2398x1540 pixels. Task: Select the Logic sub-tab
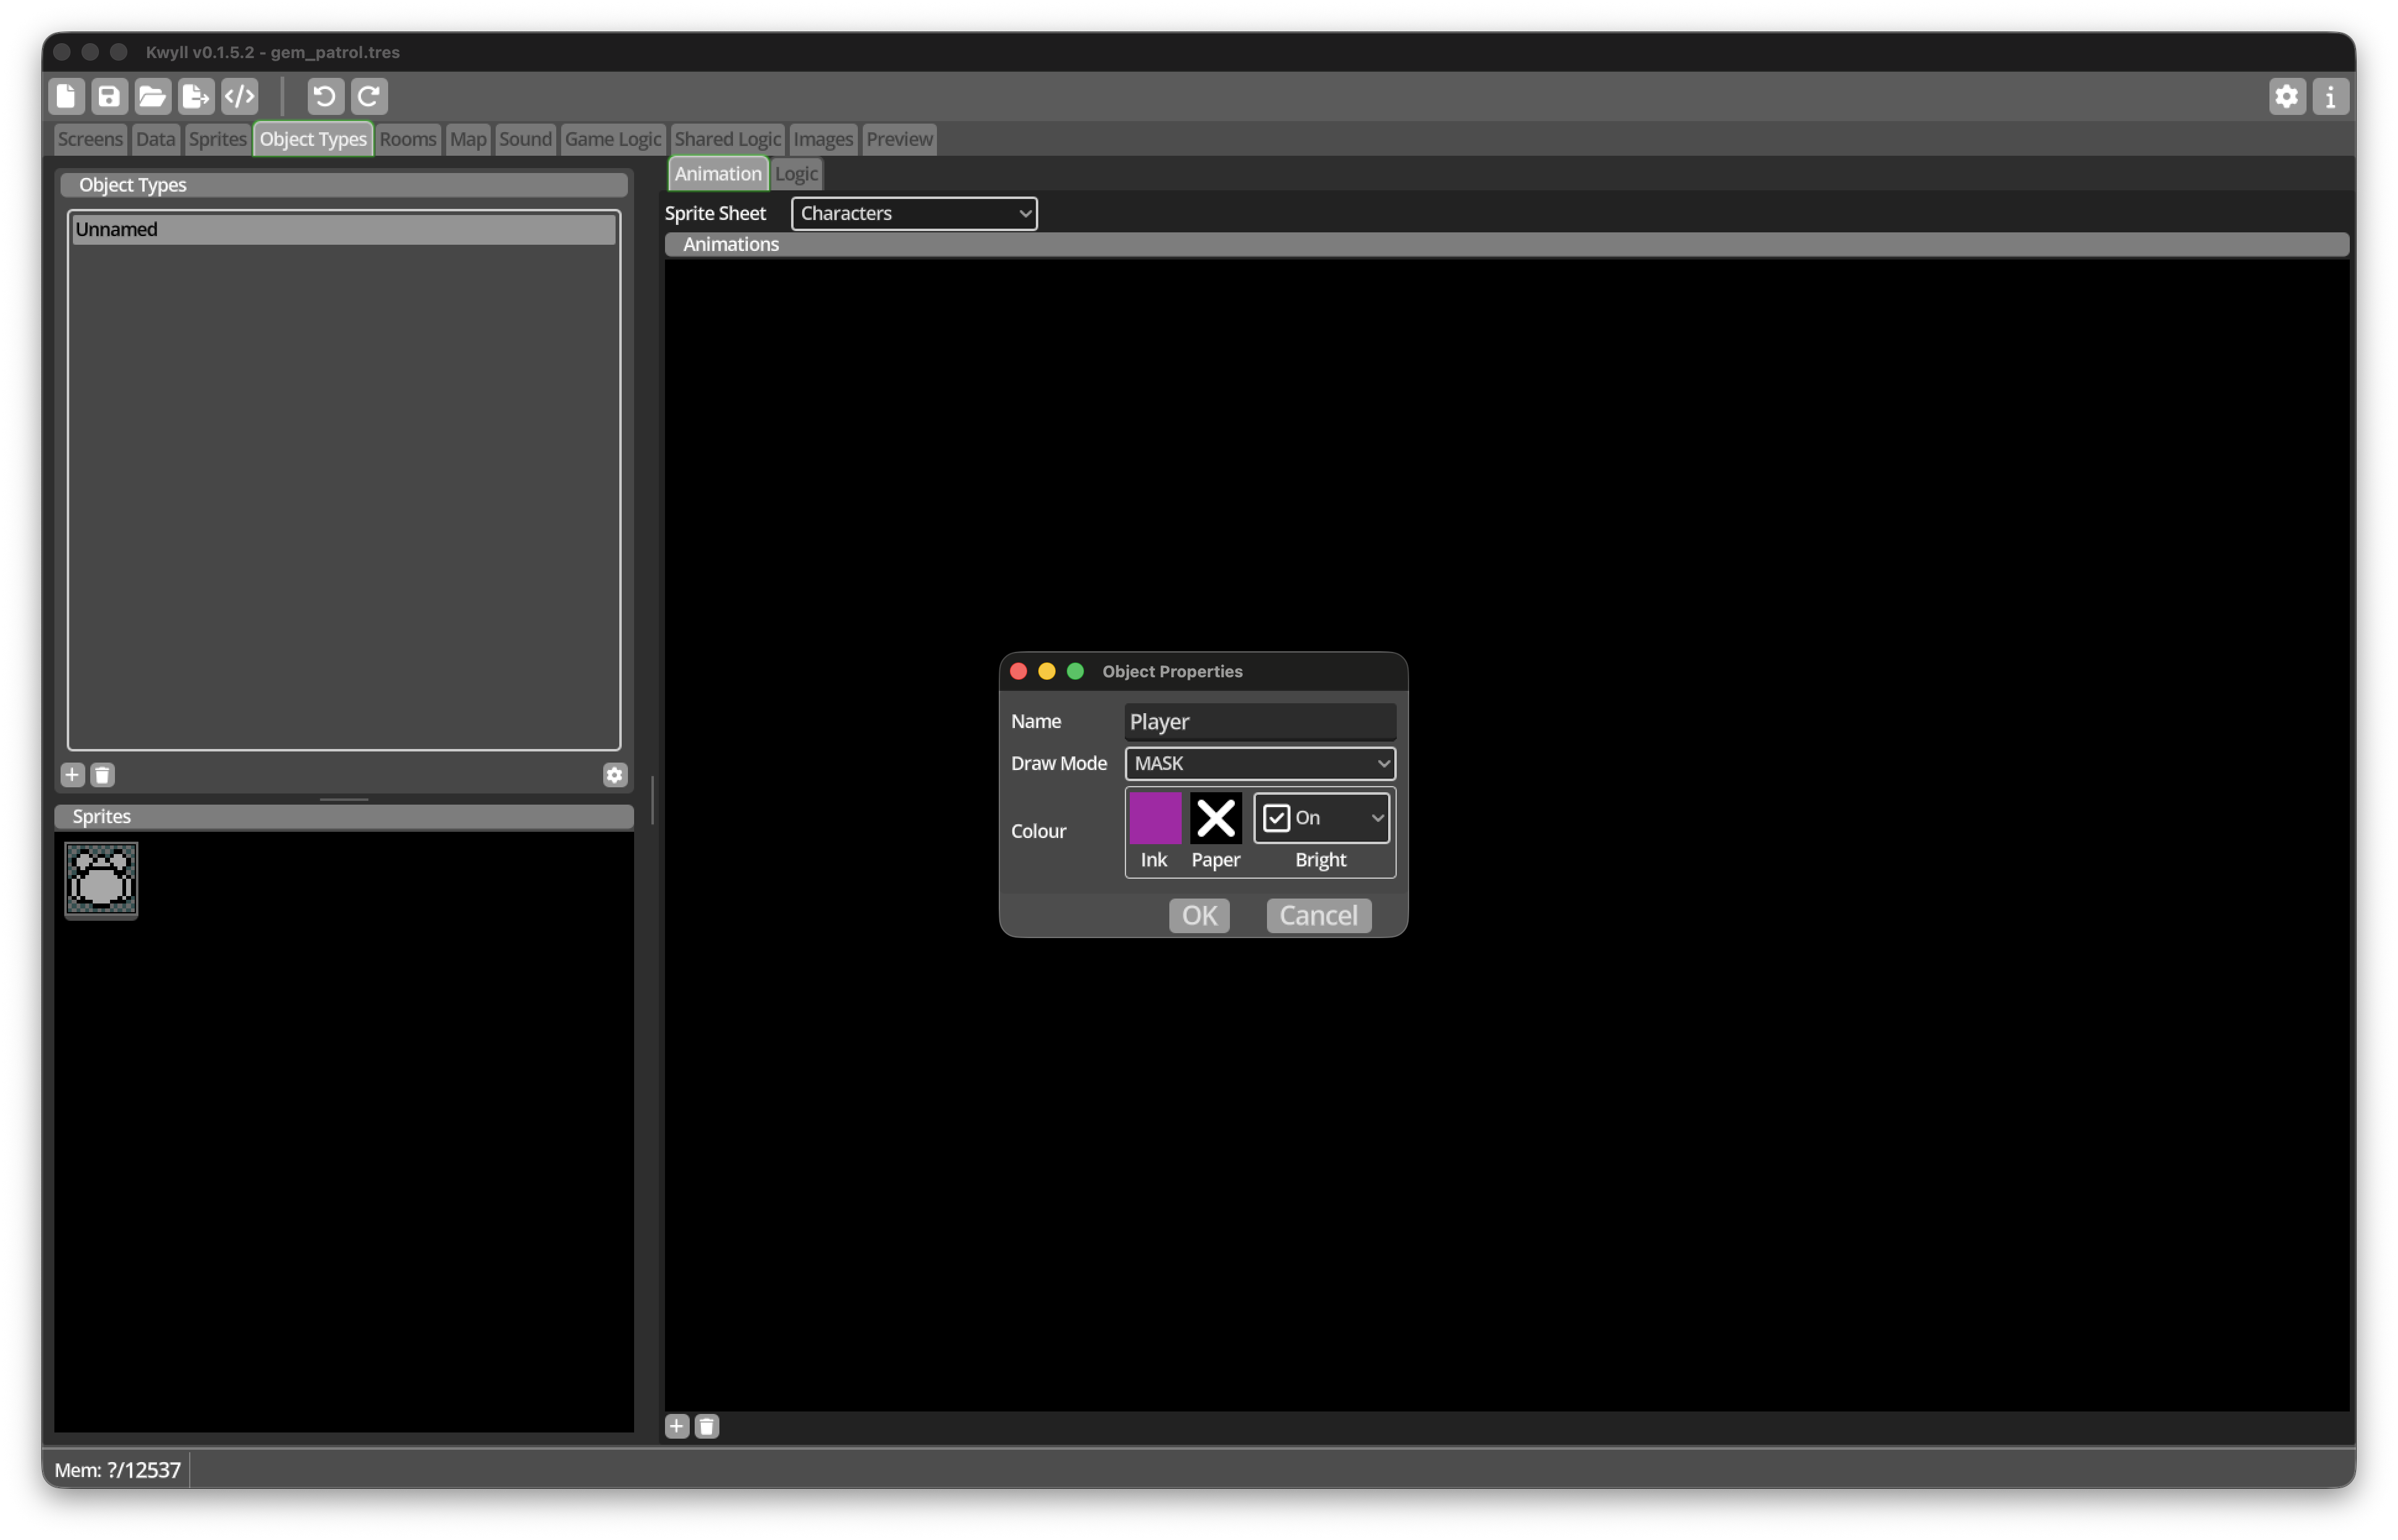(x=796, y=173)
